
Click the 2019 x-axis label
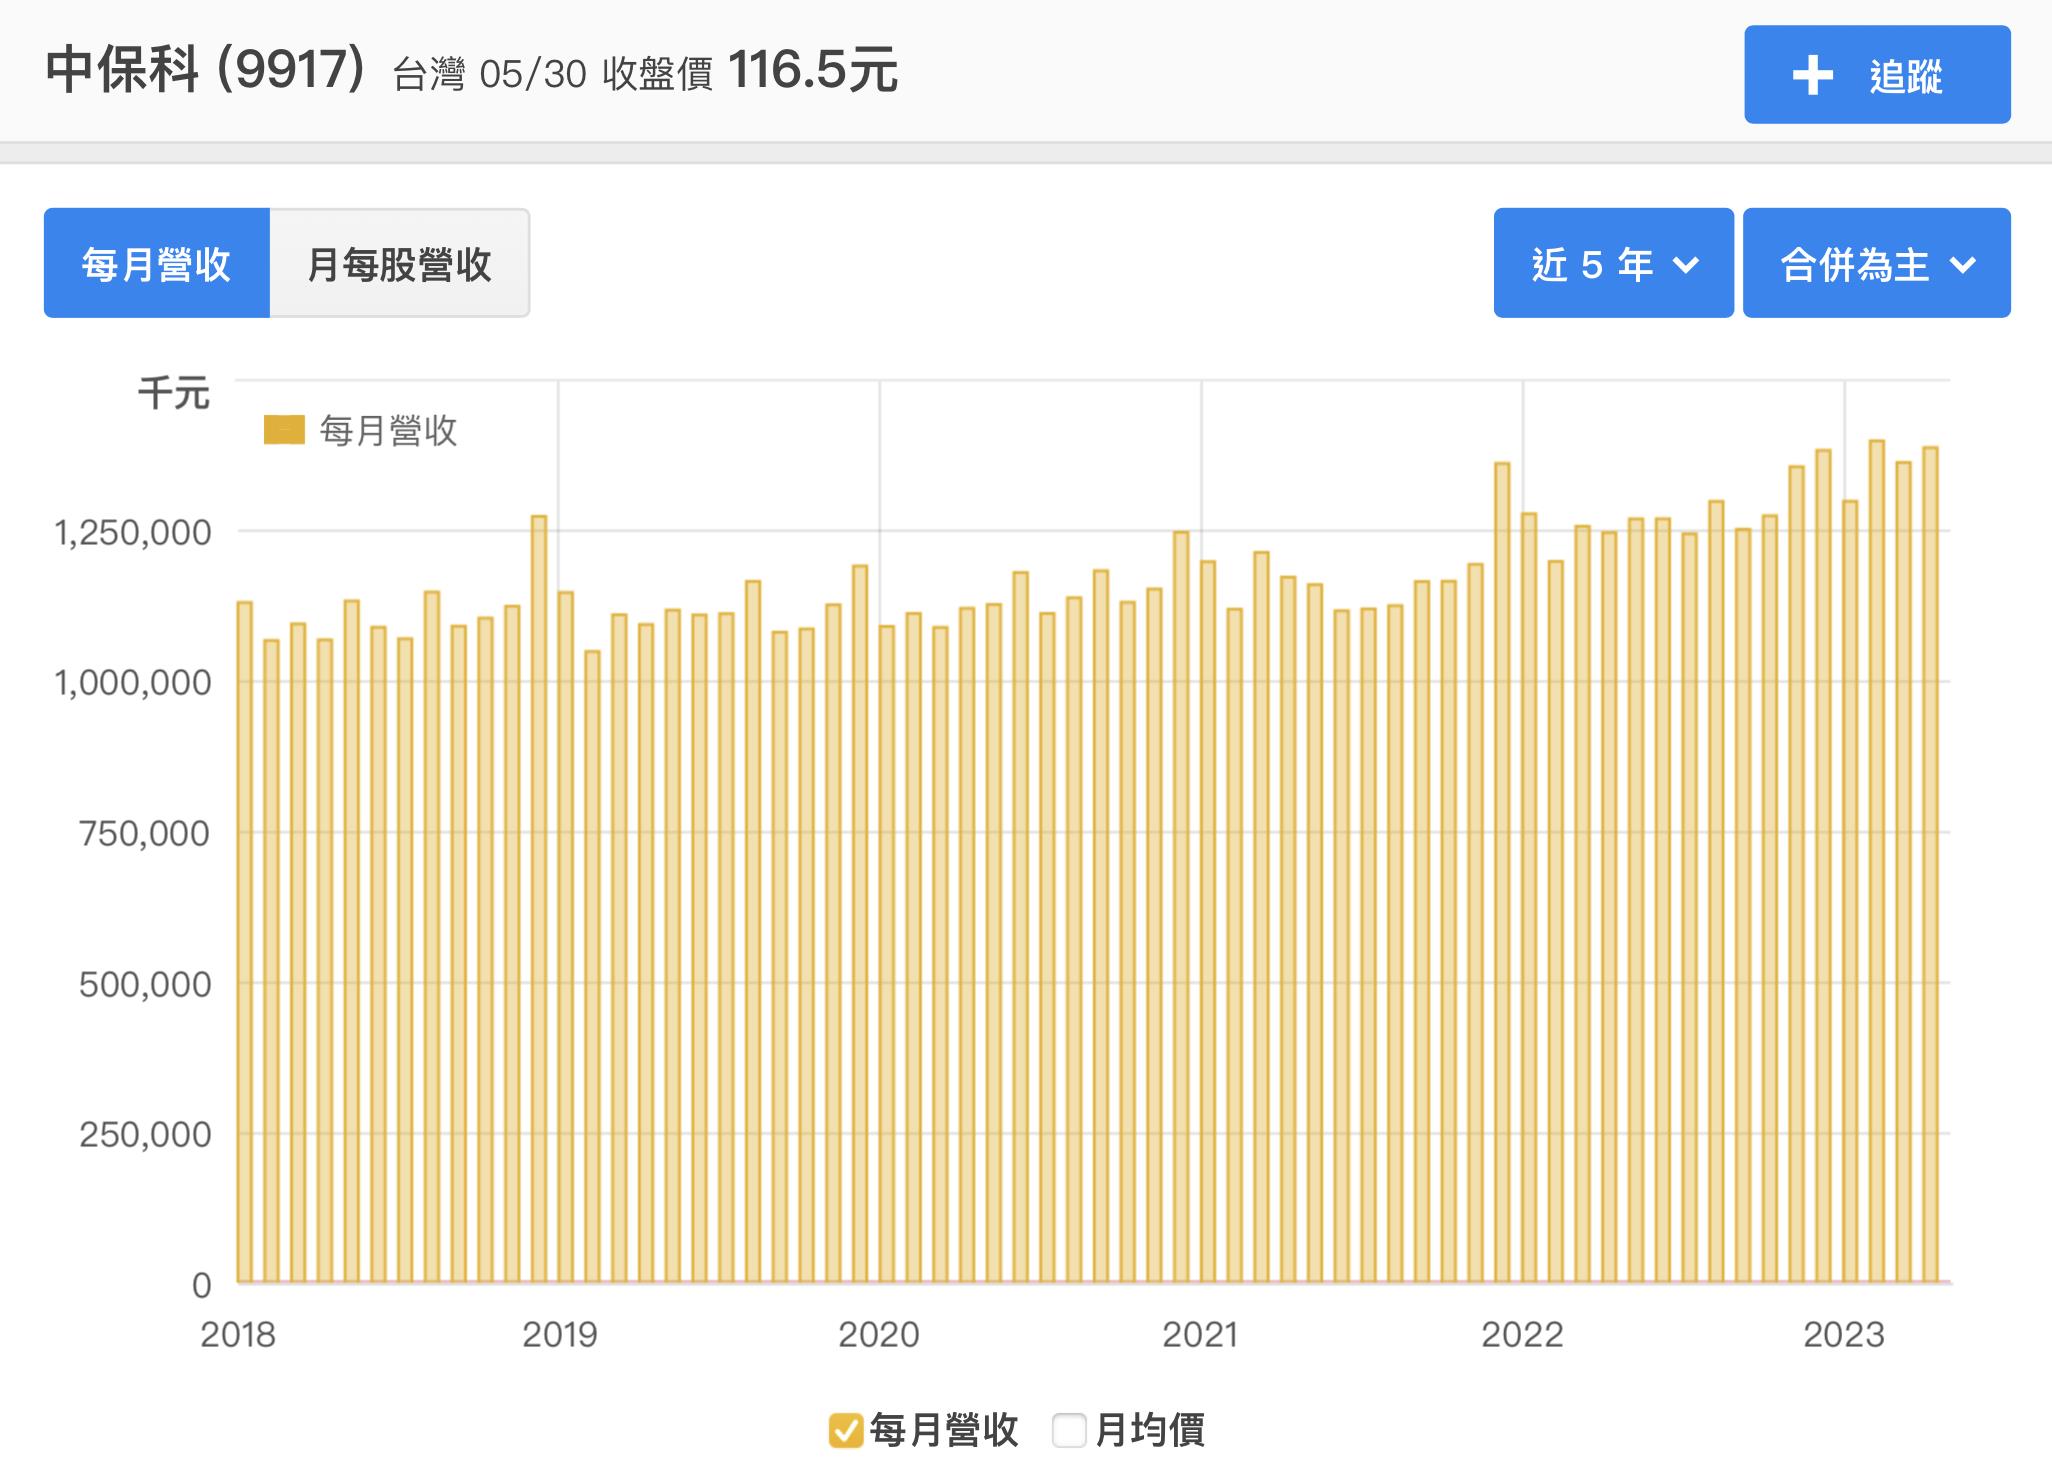click(x=559, y=1335)
